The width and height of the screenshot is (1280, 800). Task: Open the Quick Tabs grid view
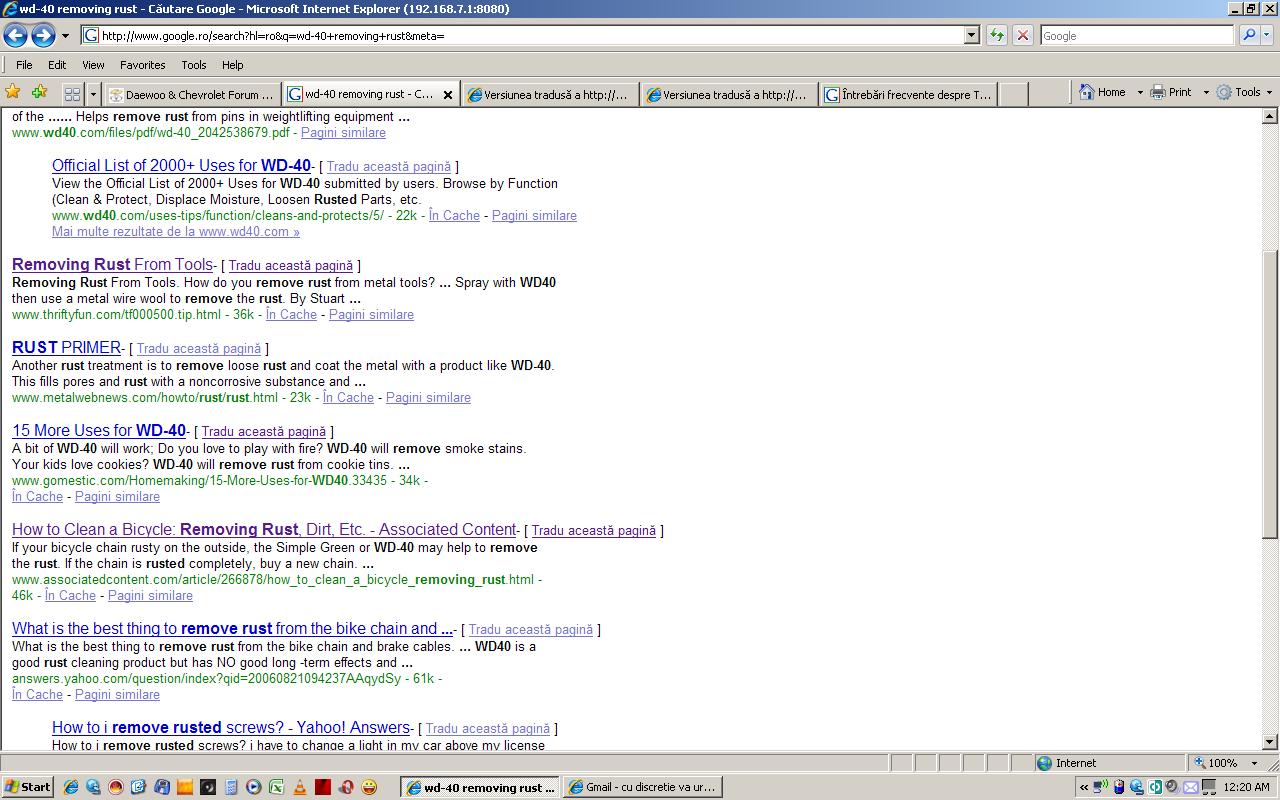72,94
